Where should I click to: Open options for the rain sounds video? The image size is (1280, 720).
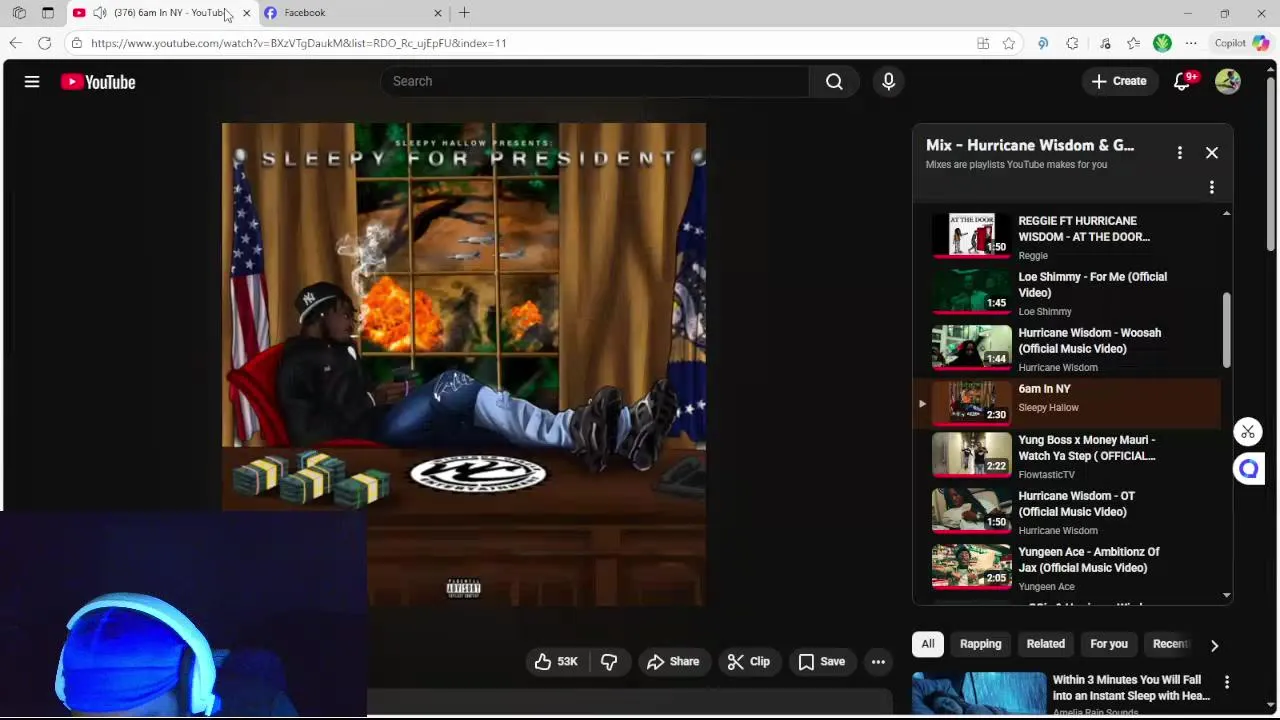click(x=1227, y=682)
